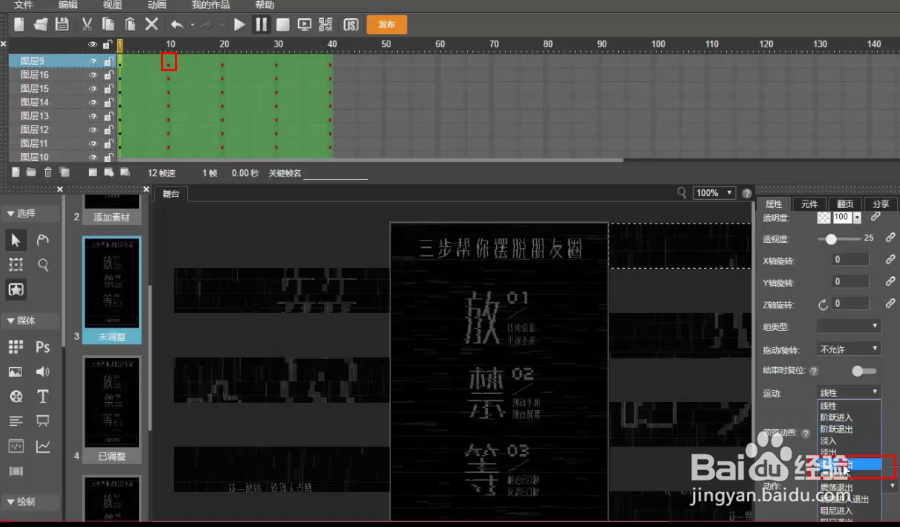The image size is (900, 527).
Task: Cut selection with the scissors icon
Action: pyautogui.click(x=87, y=25)
